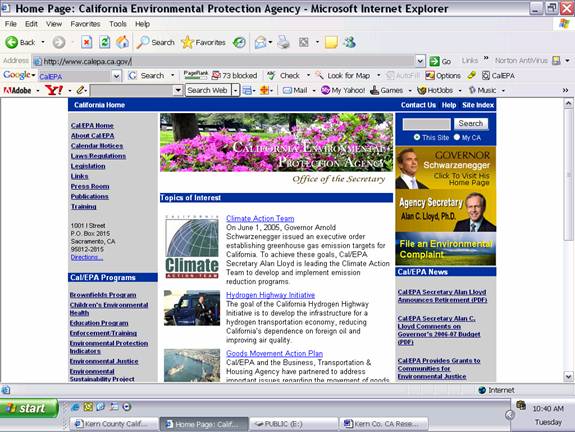The width and height of the screenshot is (575, 432).
Task: Click the site Search button
Action: tap(471, 124)
